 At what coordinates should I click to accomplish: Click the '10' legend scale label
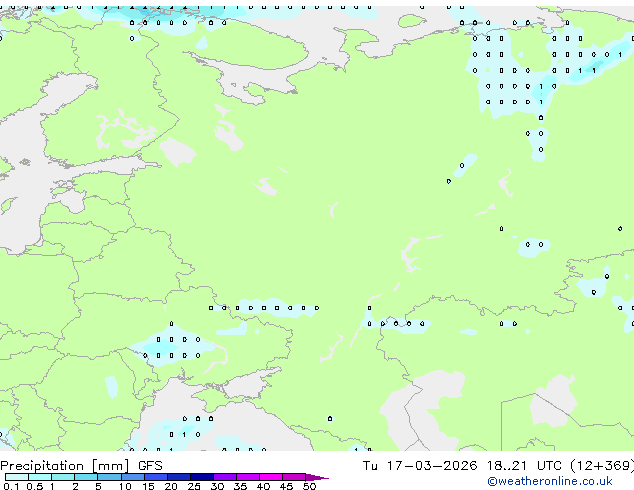coord(125,486)
